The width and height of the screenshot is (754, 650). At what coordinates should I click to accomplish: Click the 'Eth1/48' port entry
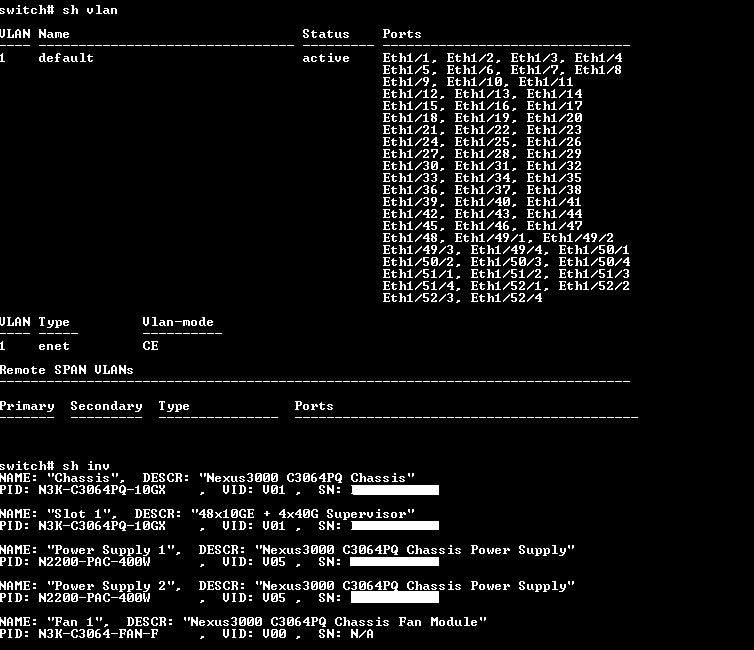tap(410, 238)
